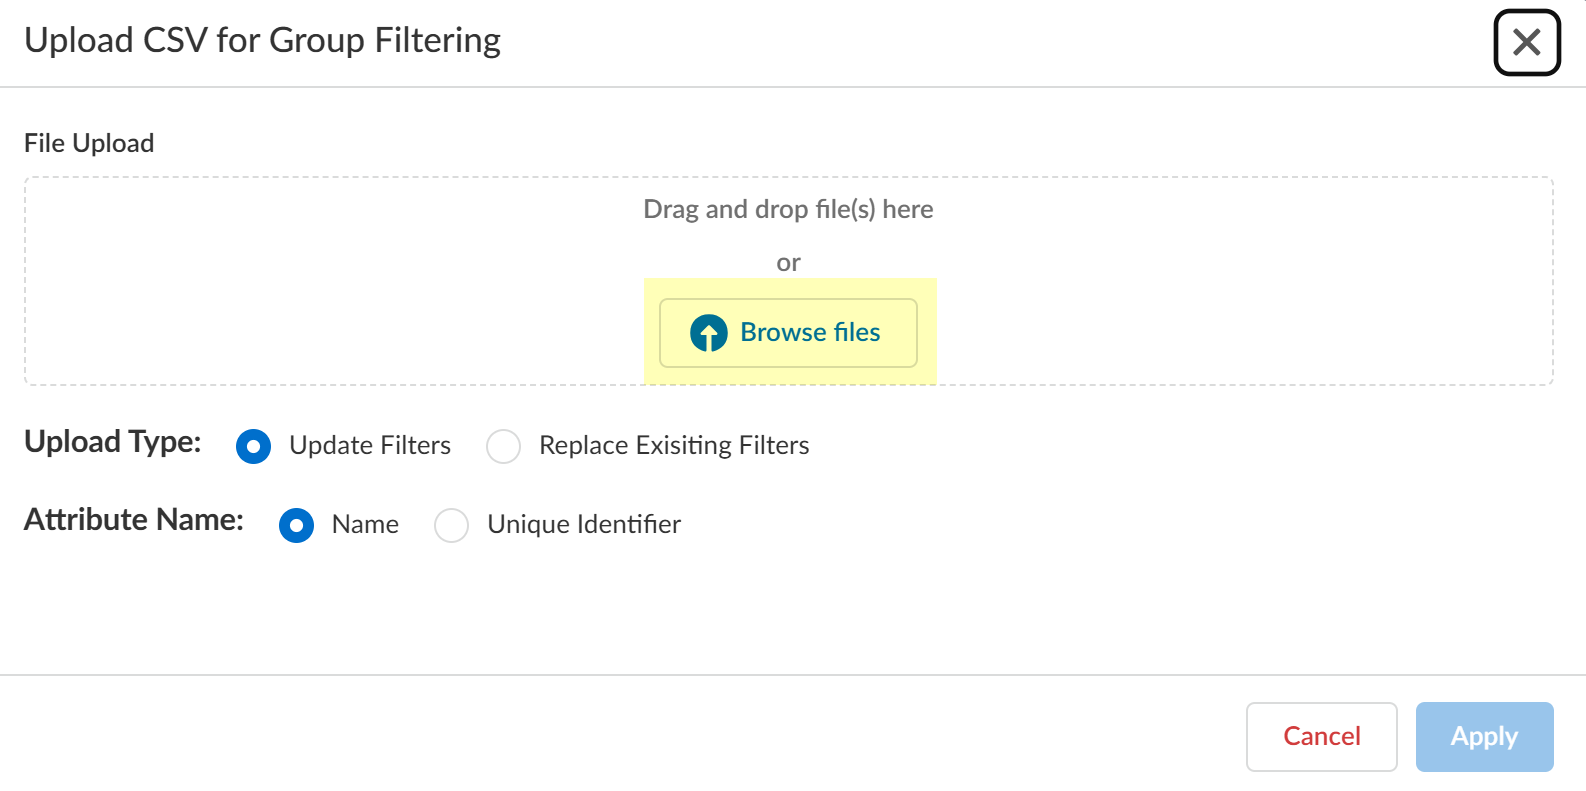This screenshot has height=791, width=1586.
Task: Click inside the dashed drop zone
Action: 300,280
